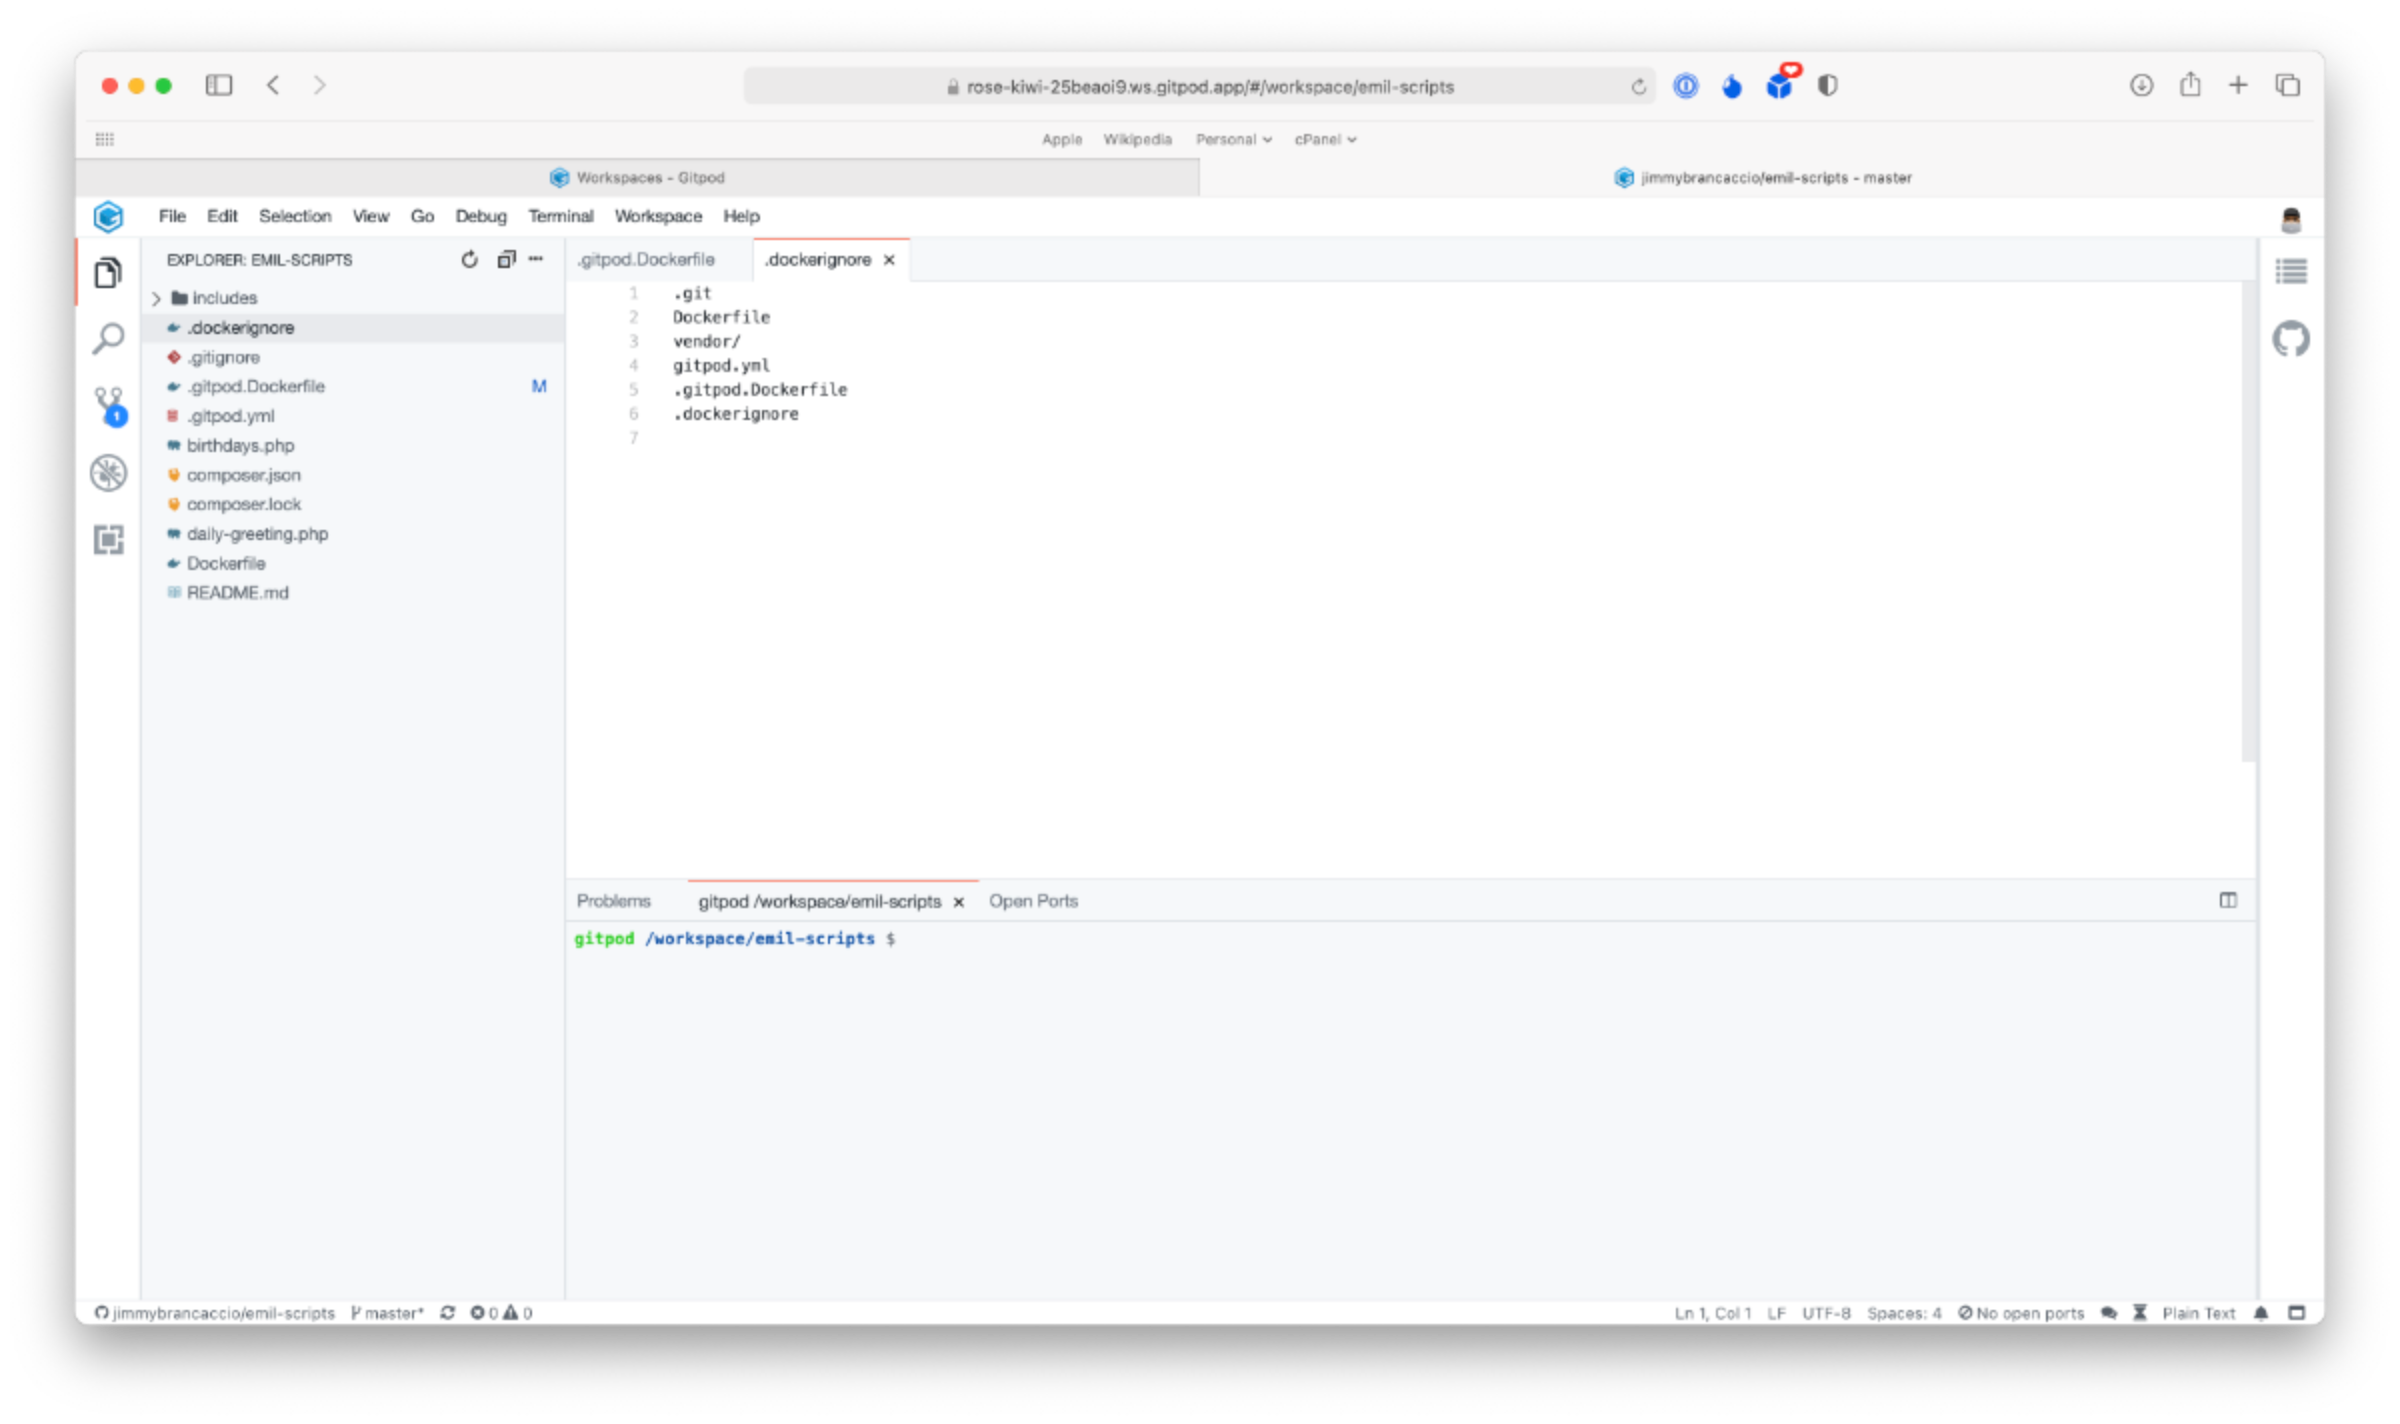Switch to the .gitpod.Dockerfile editor tab
The image size is (2400, 1424).
point(646,260)
